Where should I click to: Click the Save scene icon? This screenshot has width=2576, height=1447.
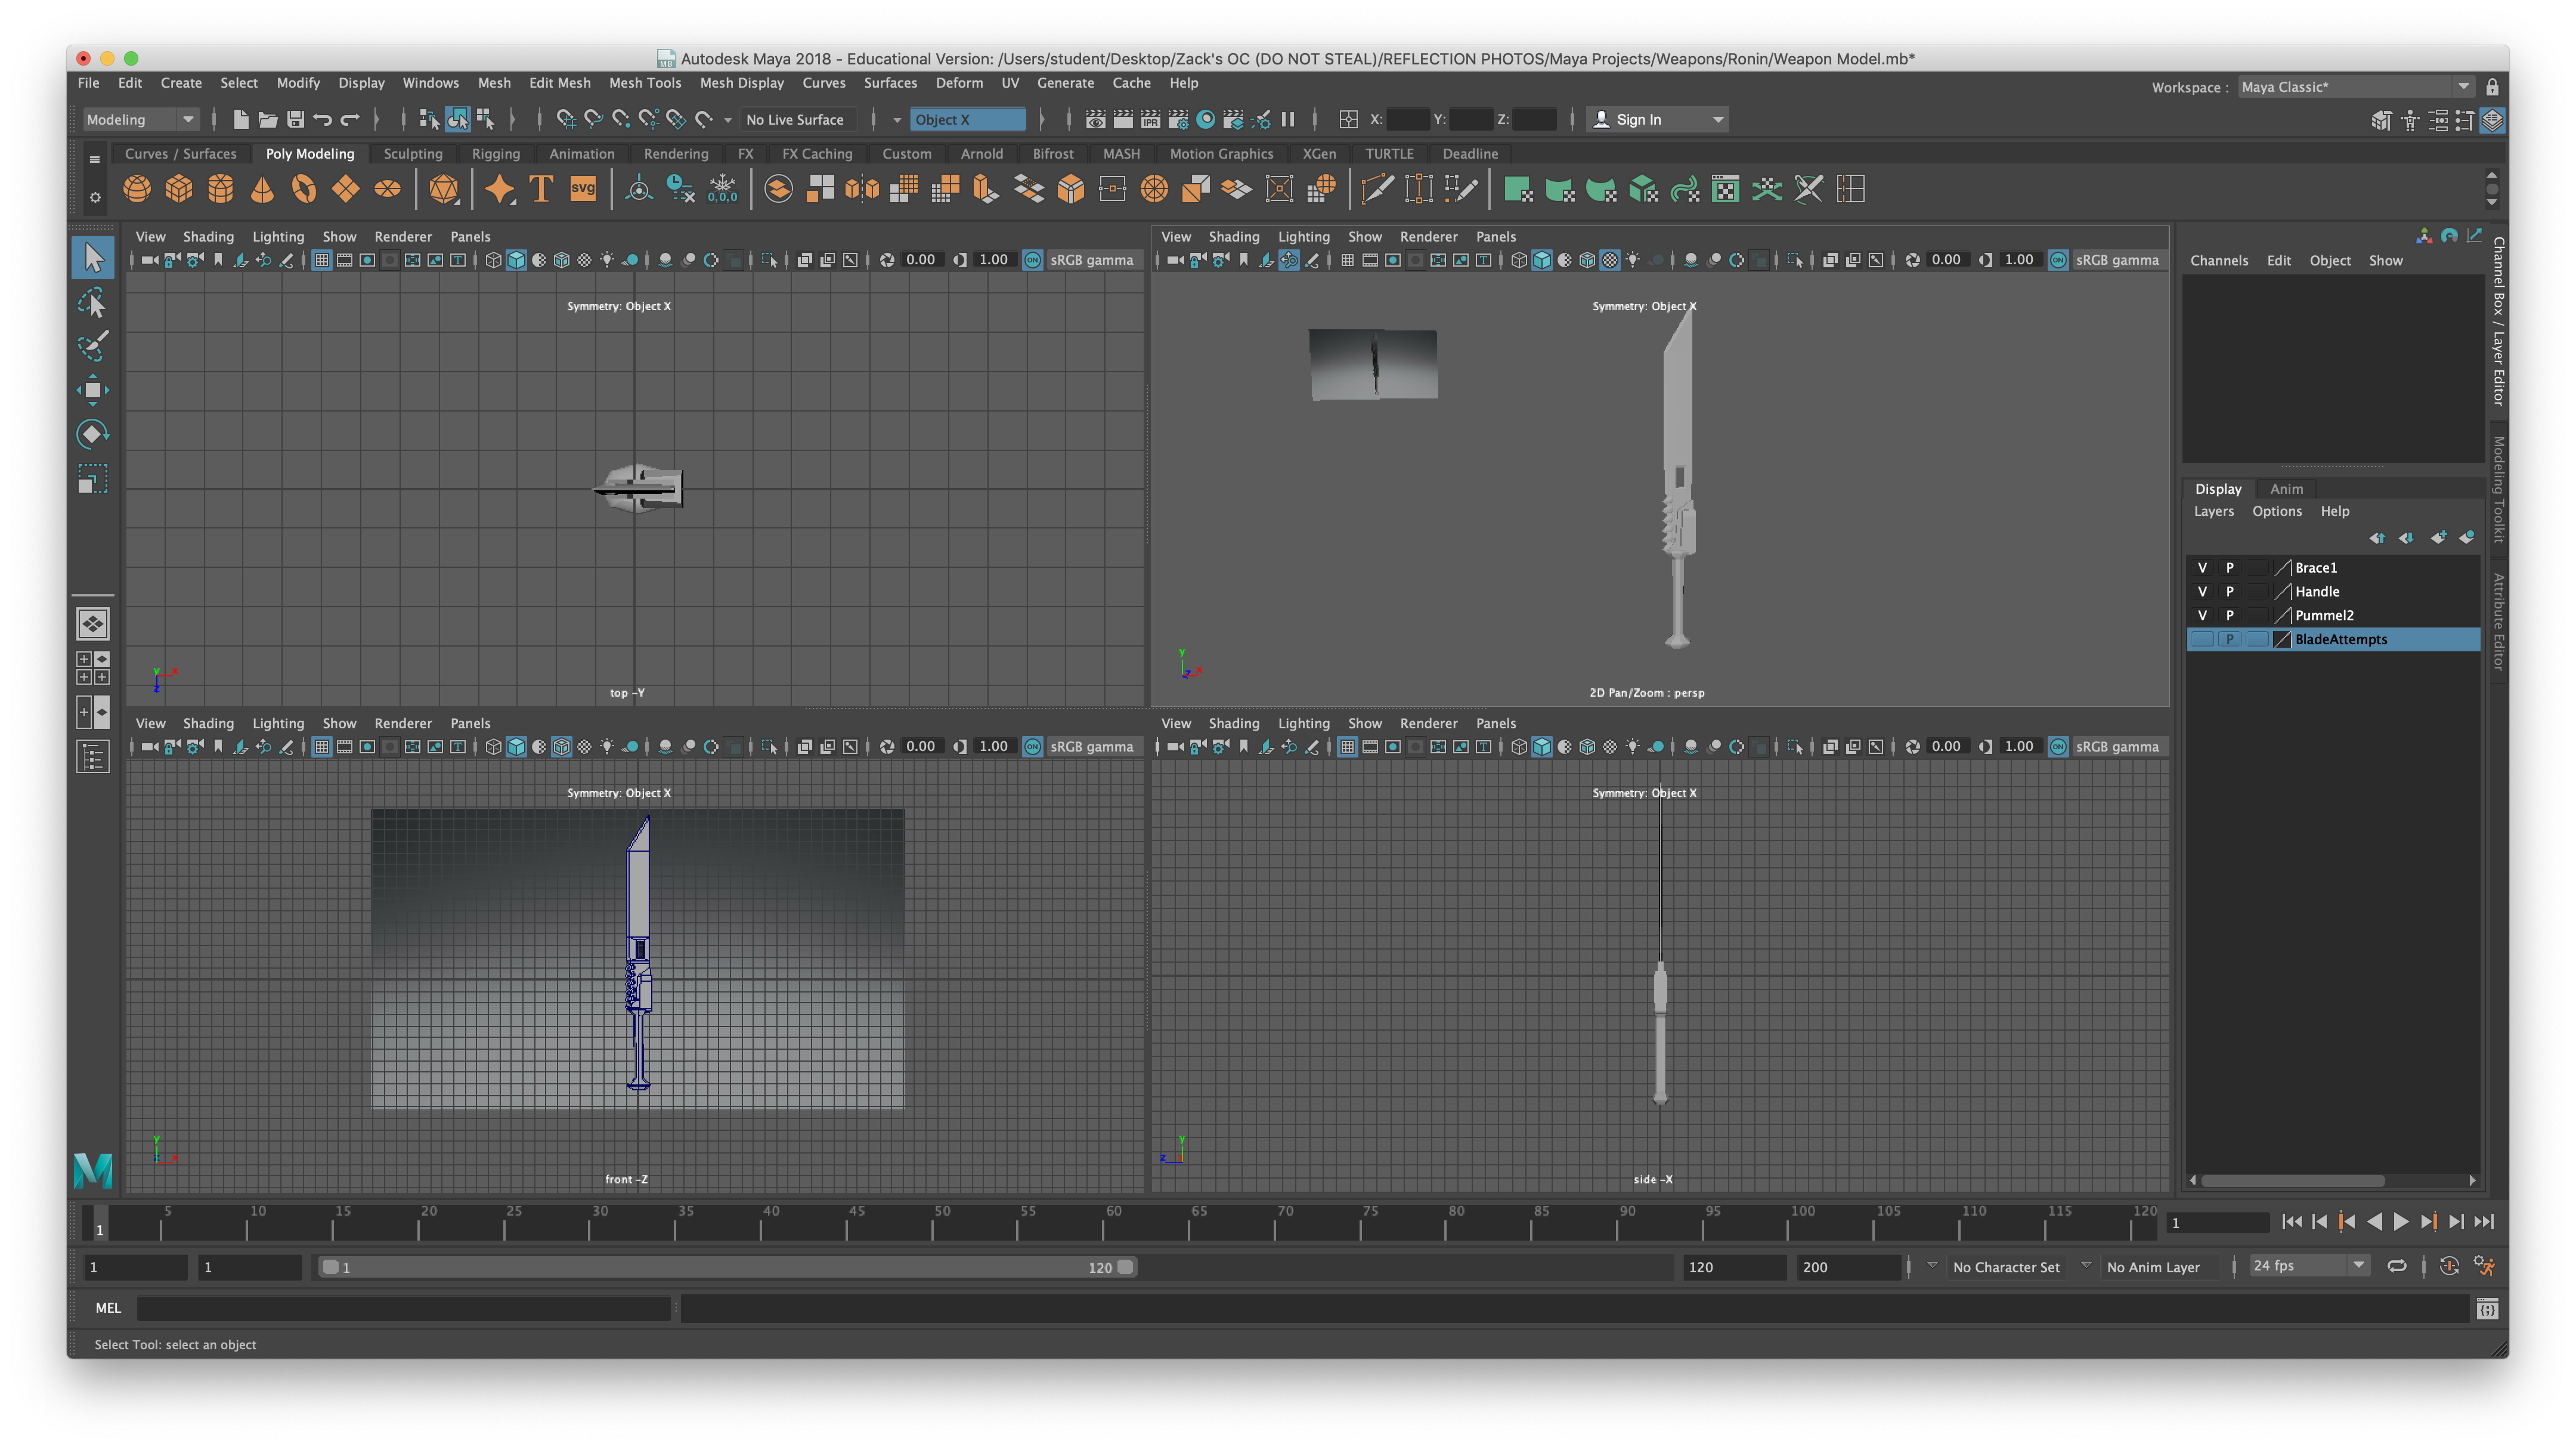click(x=295, y=120)
